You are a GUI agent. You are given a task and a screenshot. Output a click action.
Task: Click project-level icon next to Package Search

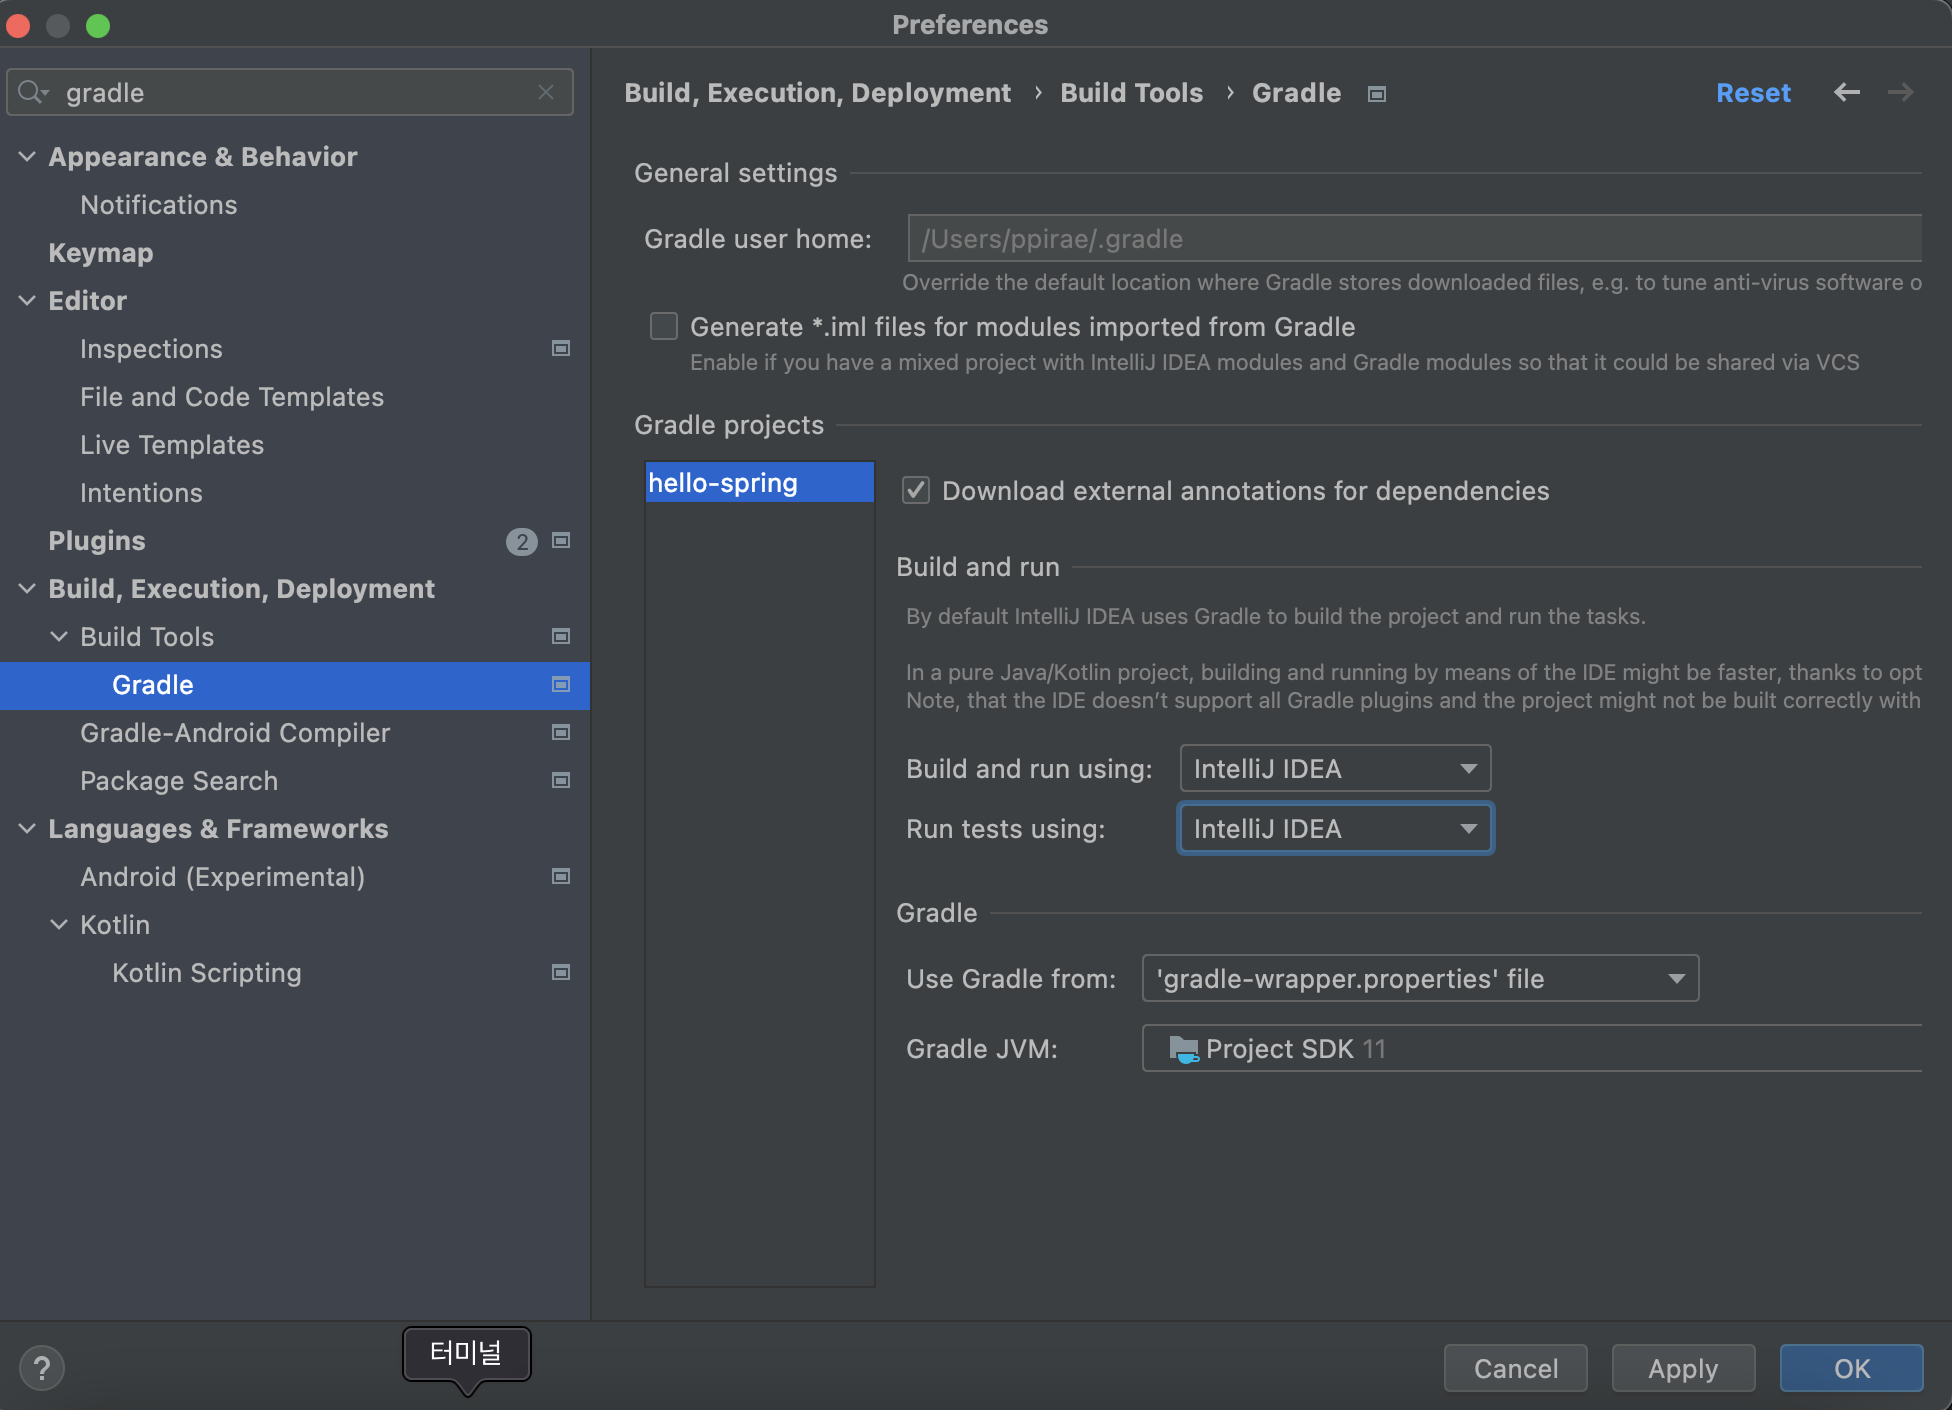[x=561, y=780]
